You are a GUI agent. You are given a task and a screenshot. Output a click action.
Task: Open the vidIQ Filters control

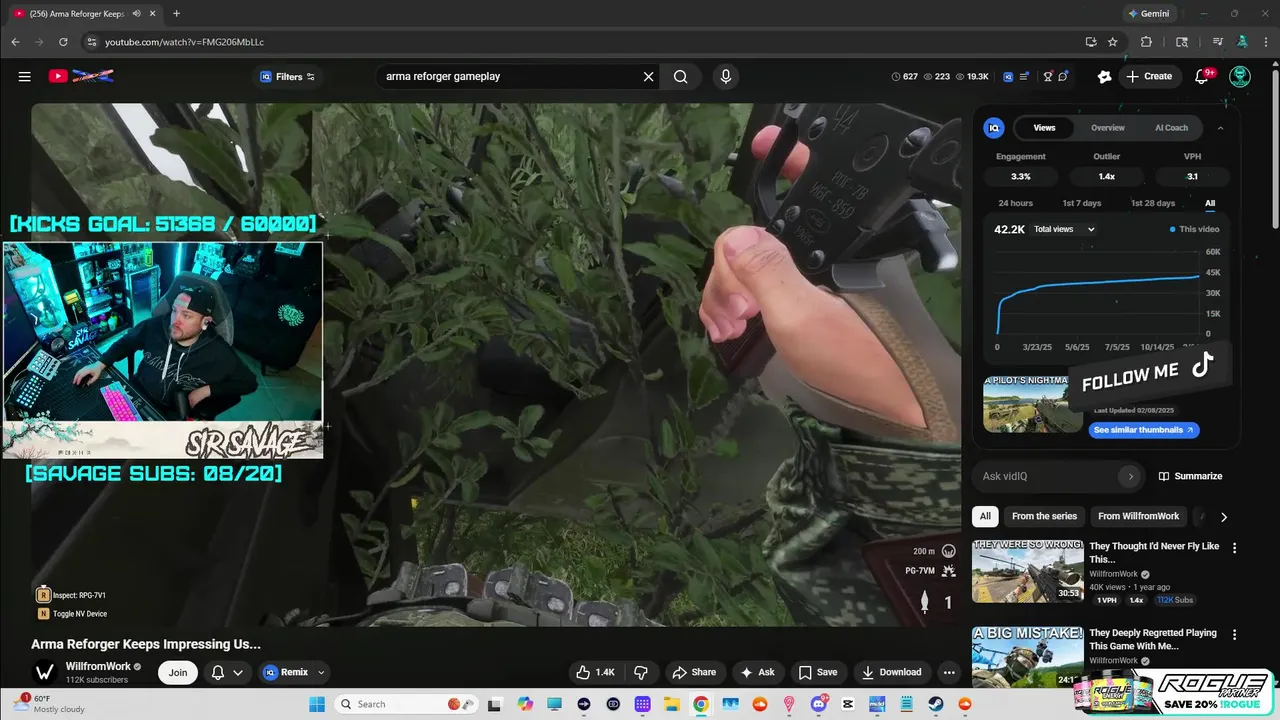point(287,76)
